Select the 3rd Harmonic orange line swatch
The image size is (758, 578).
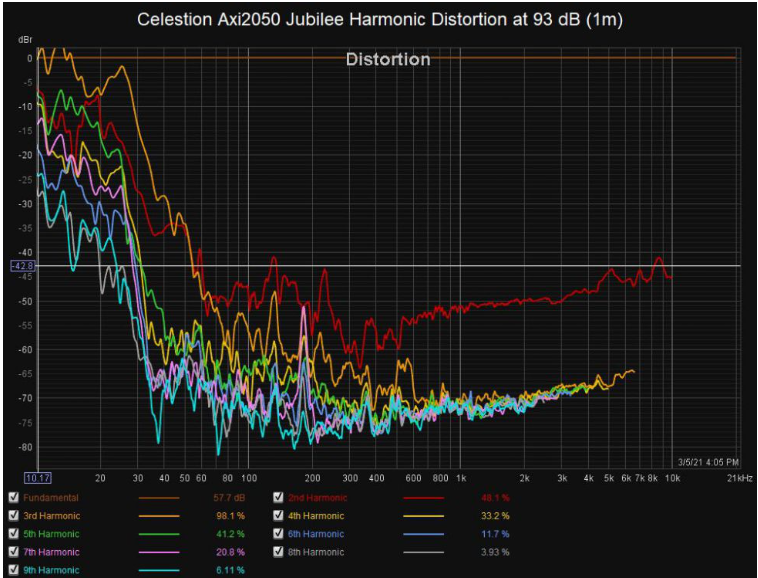point(159,516)
